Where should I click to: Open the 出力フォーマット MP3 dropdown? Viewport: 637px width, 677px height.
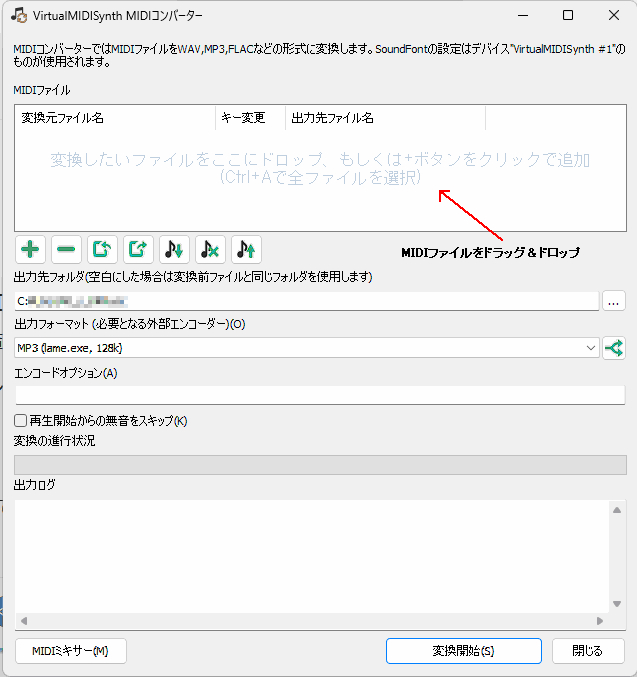point(307,348)
